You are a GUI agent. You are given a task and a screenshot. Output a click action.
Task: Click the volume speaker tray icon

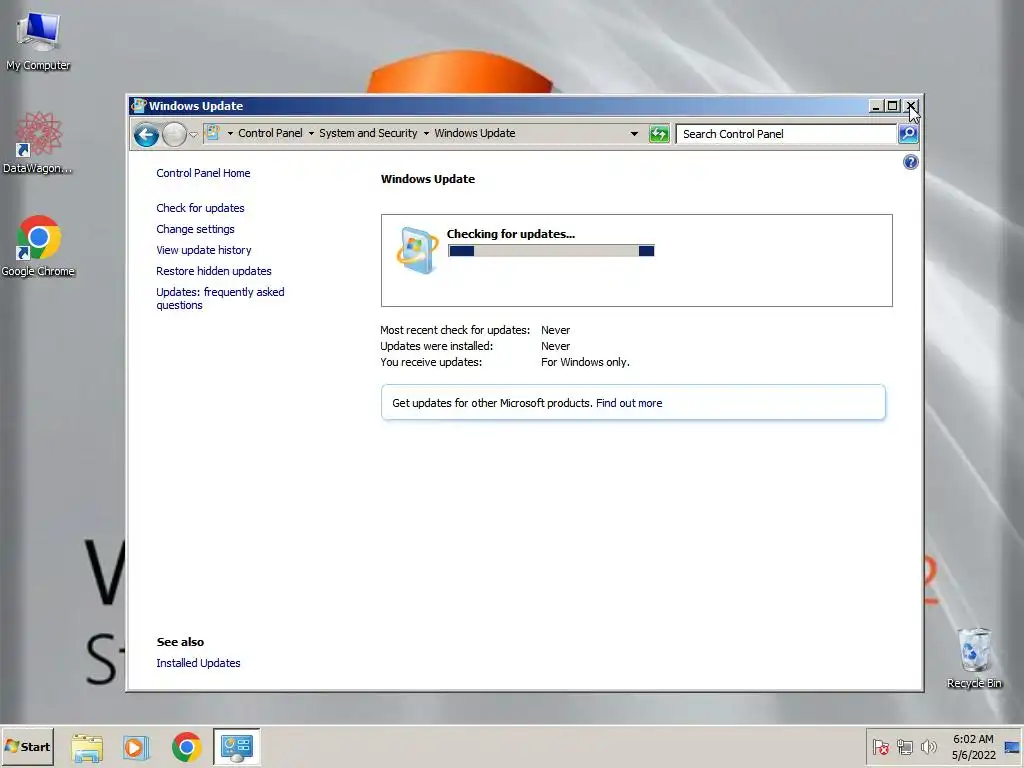coord(928,747)
